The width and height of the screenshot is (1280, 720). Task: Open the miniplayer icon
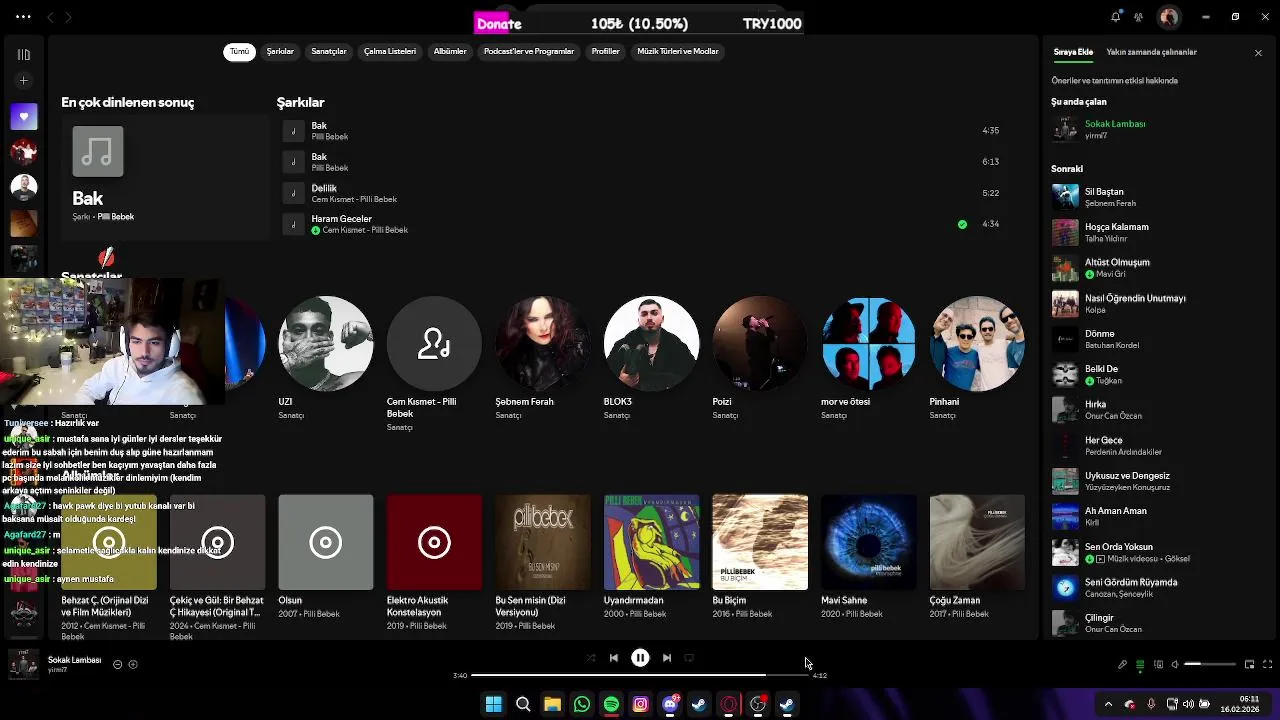pyautogui.click(x=1249, y=664)
